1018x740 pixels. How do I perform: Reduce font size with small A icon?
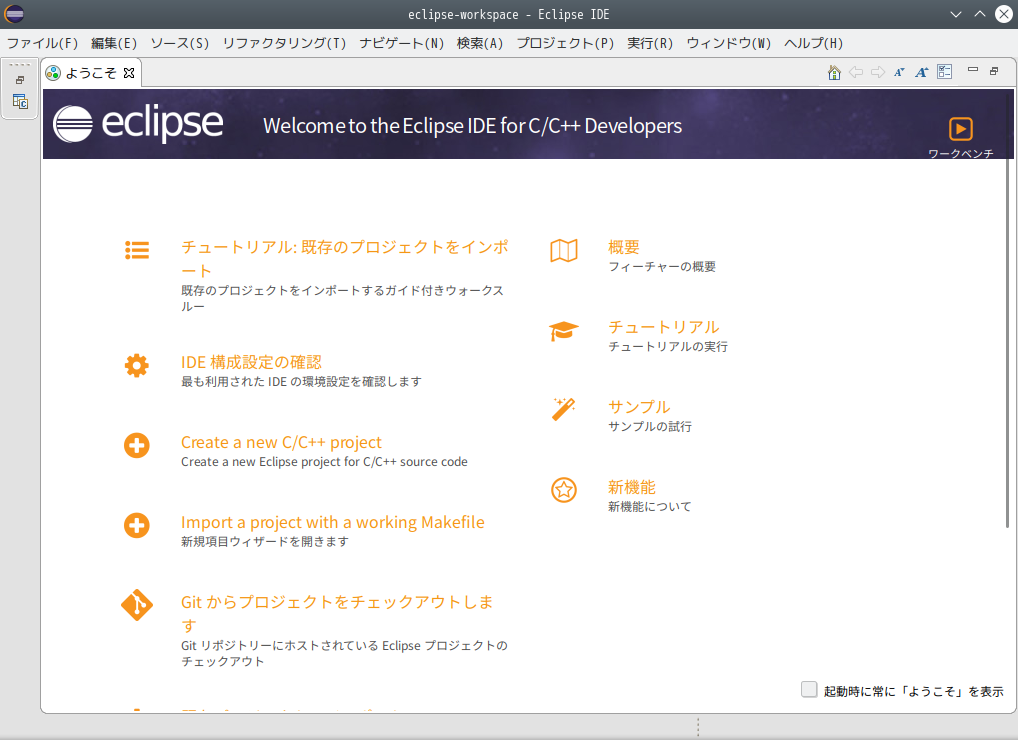click(x=899, y=72)
